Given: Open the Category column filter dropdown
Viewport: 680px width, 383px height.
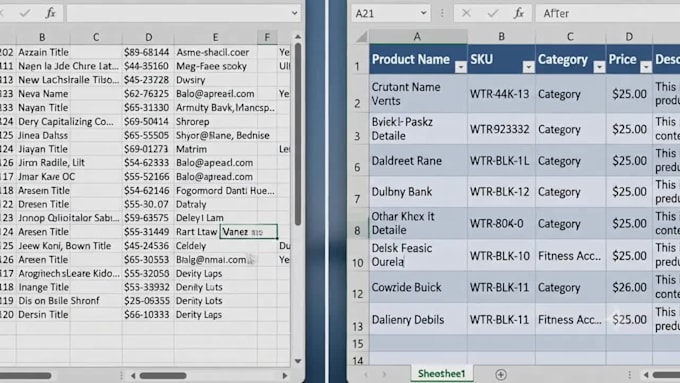Looking at the screenshot, I should coord(599,67).
